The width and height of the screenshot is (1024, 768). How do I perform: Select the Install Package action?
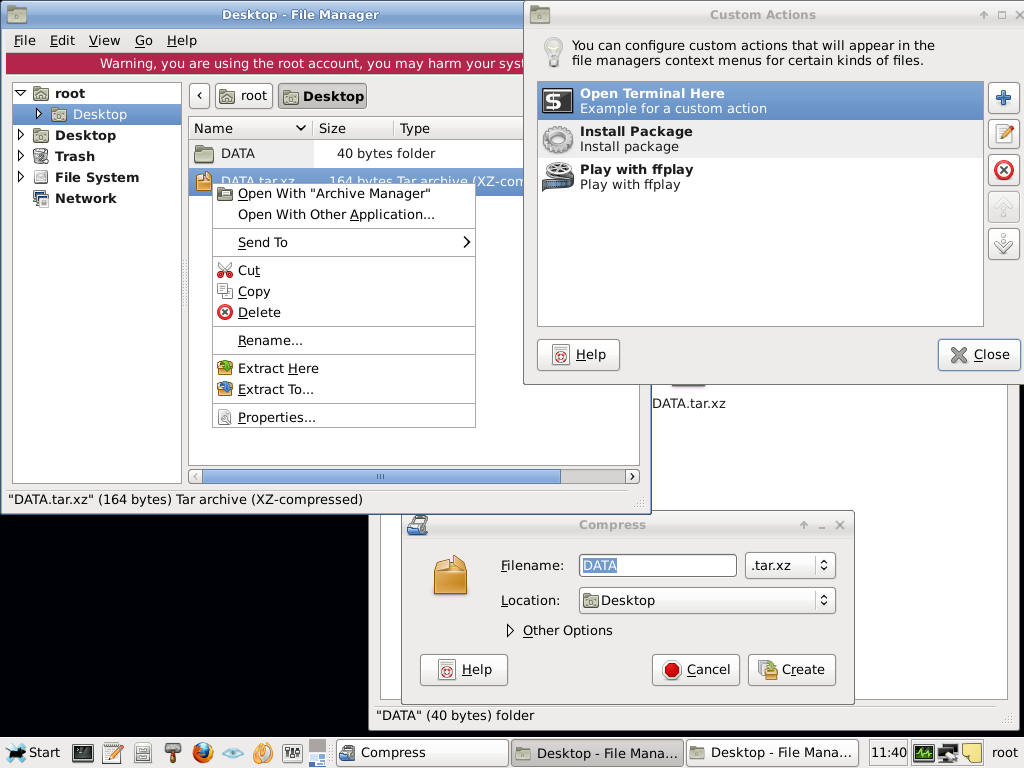pos(636,138)
